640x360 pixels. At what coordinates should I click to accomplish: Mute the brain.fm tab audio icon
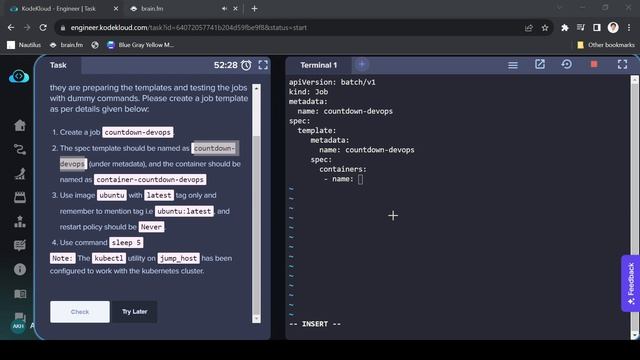224,8
